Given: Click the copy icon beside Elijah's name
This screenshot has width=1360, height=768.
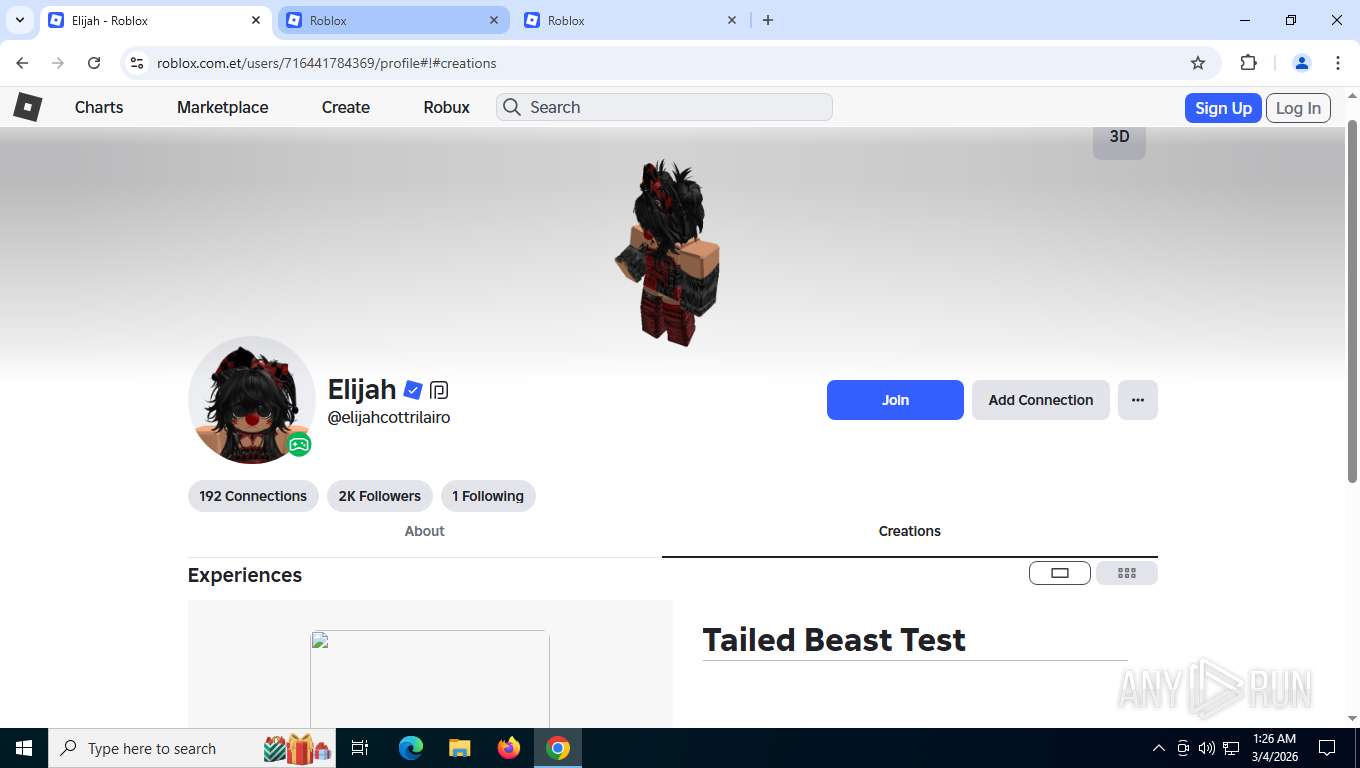Looking at the screenshot, I should pos(439,390).
